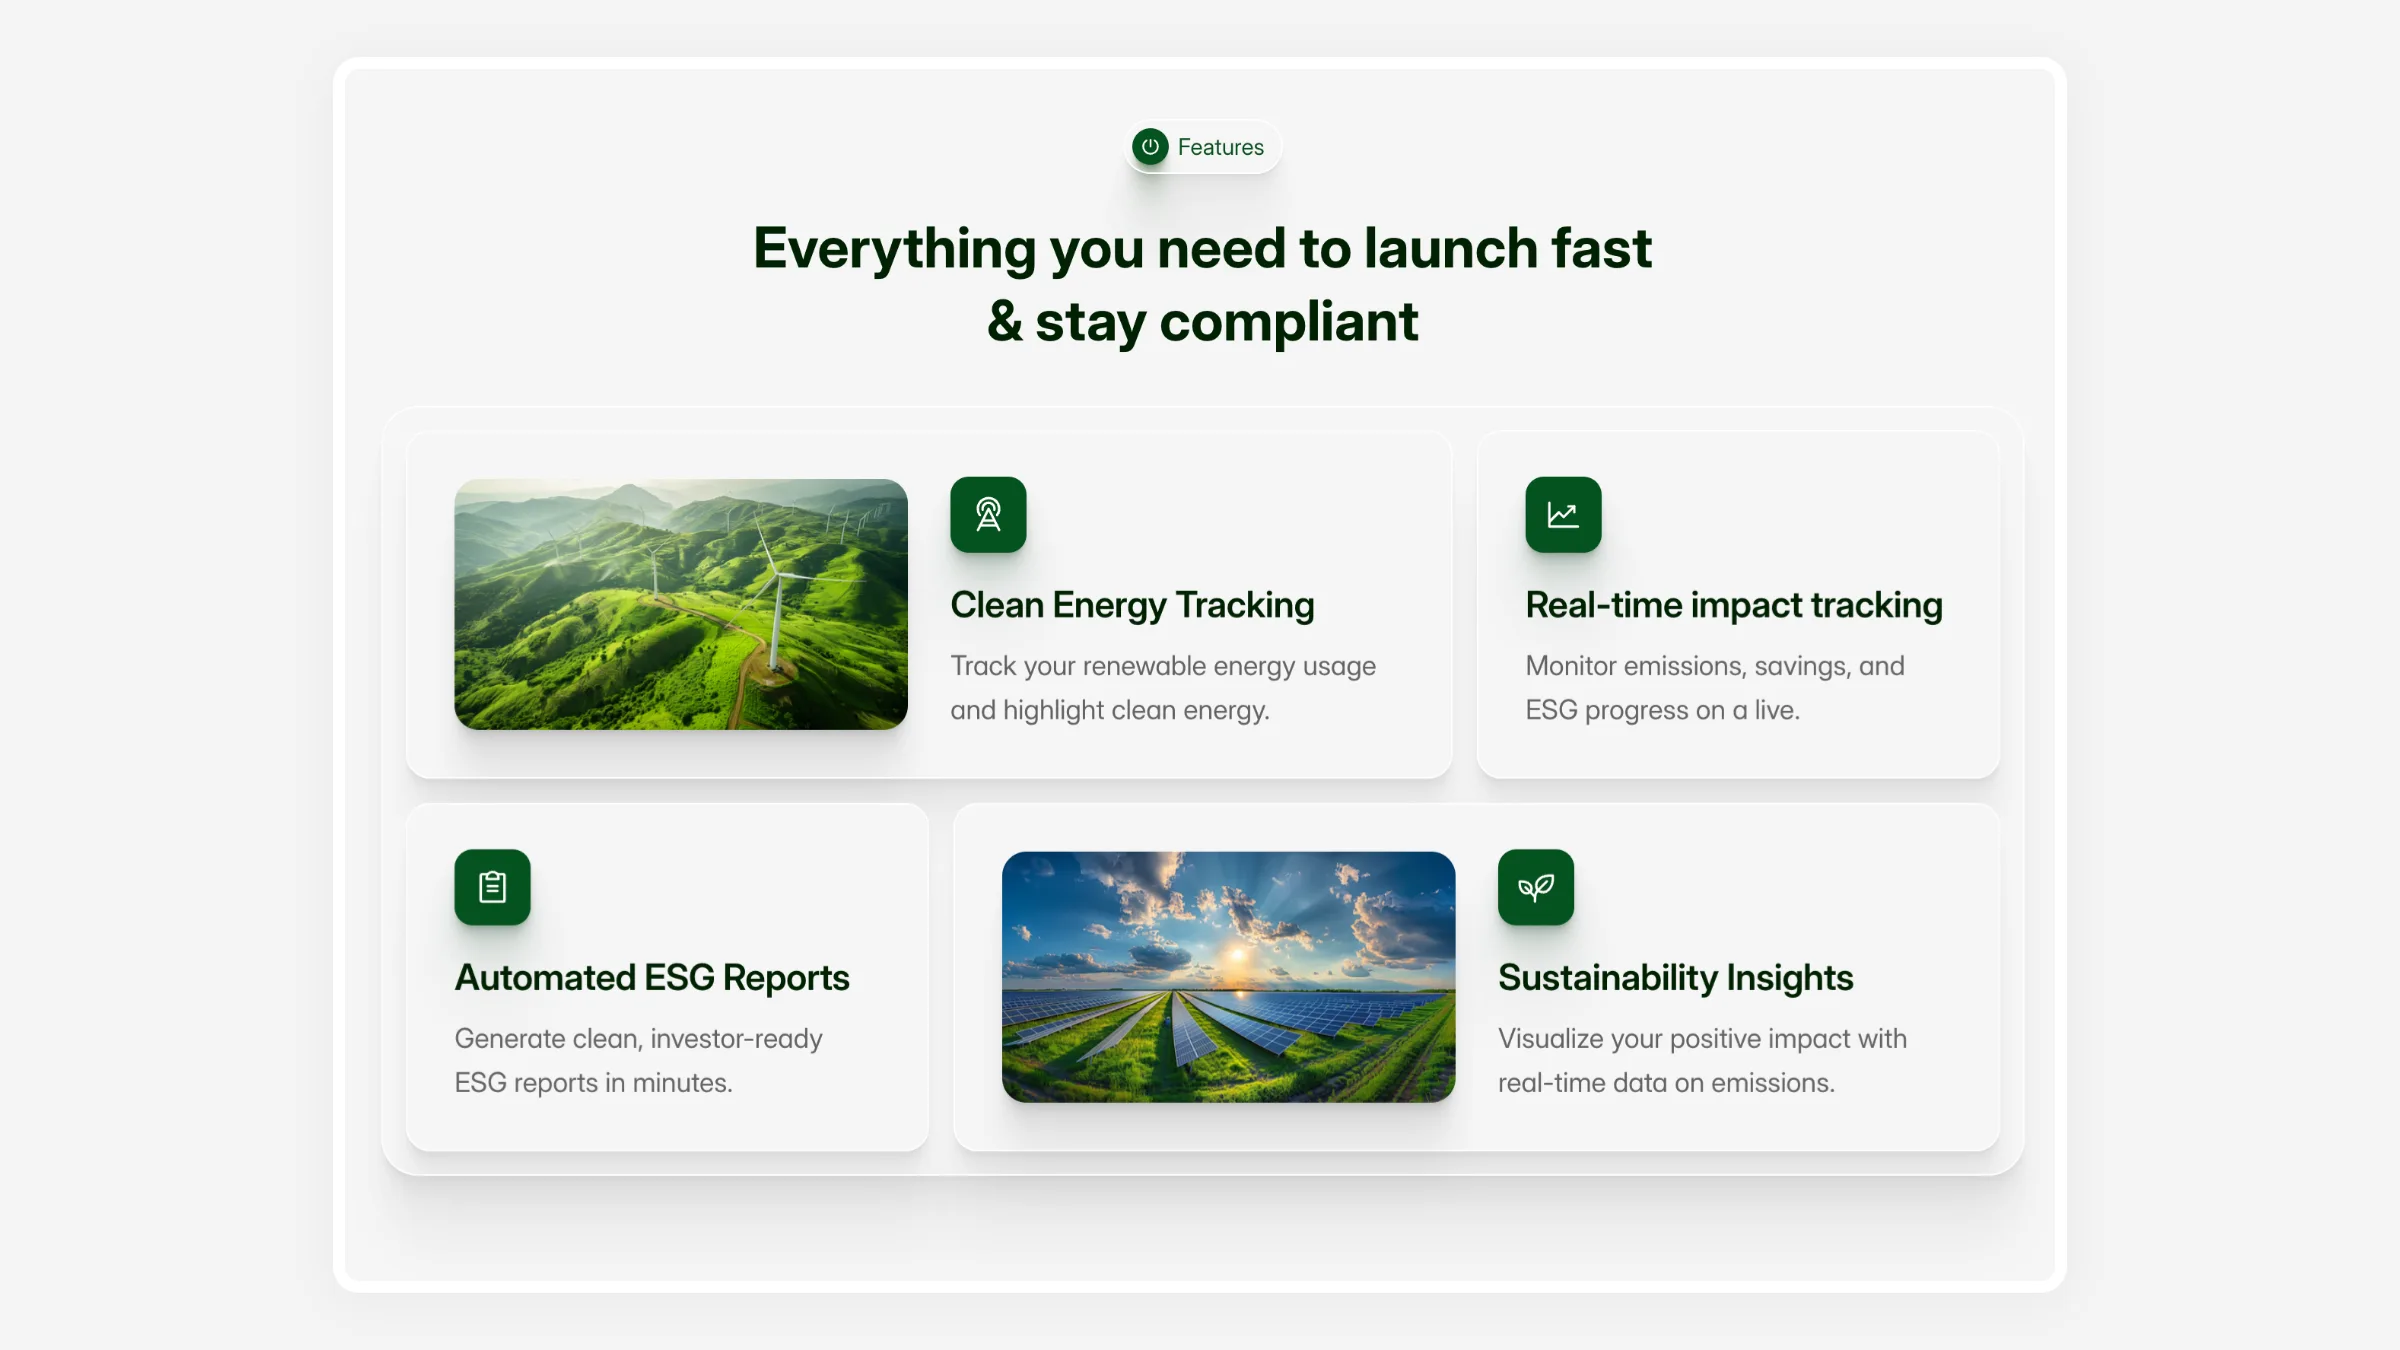The height and width of the screenshot is (1350, 2400).
Task: Click the text 'Track your renewable energy usage'
Action: coord(1163,666)
